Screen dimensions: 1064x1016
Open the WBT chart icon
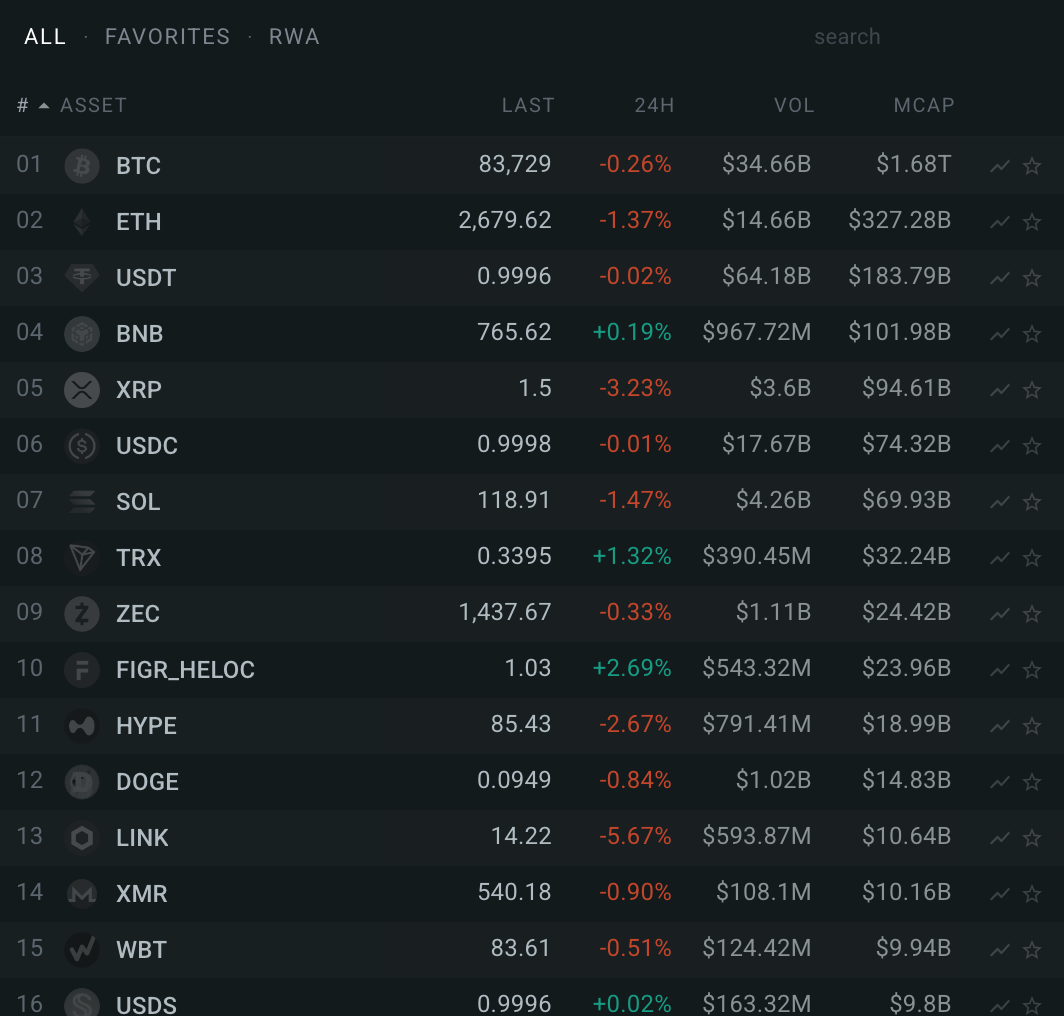point(1000,949)
